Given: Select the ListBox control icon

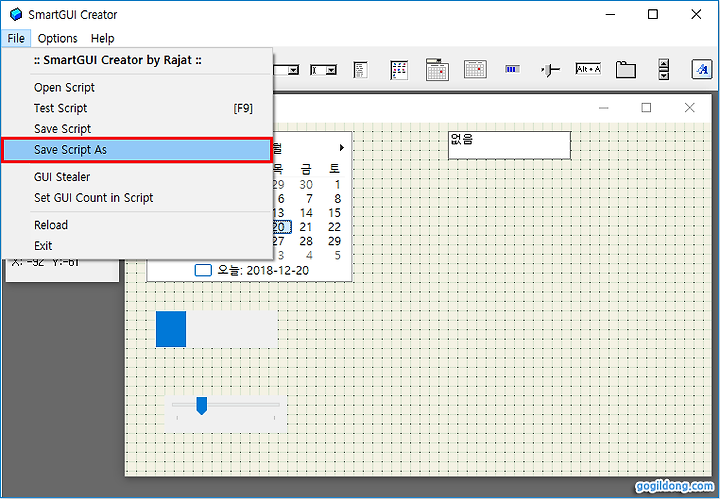Looking at the screenshot, I should pos(360,70).
